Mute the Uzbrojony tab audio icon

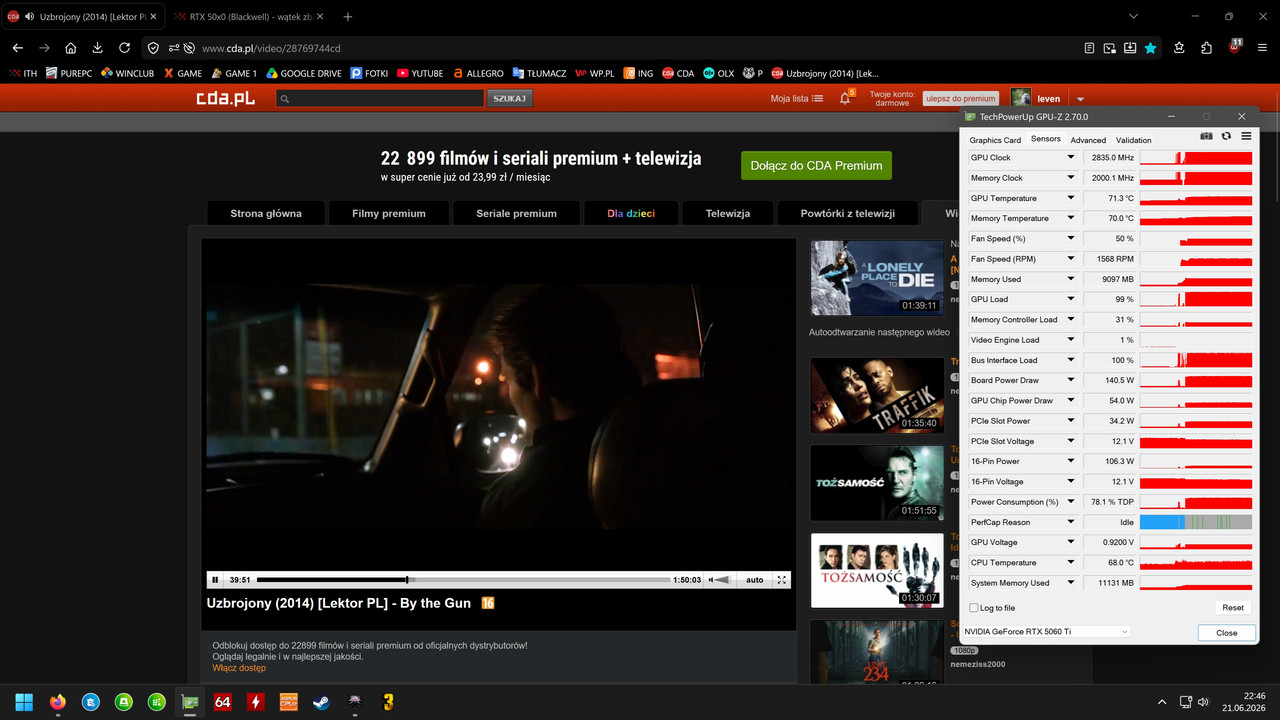[29, 17]
